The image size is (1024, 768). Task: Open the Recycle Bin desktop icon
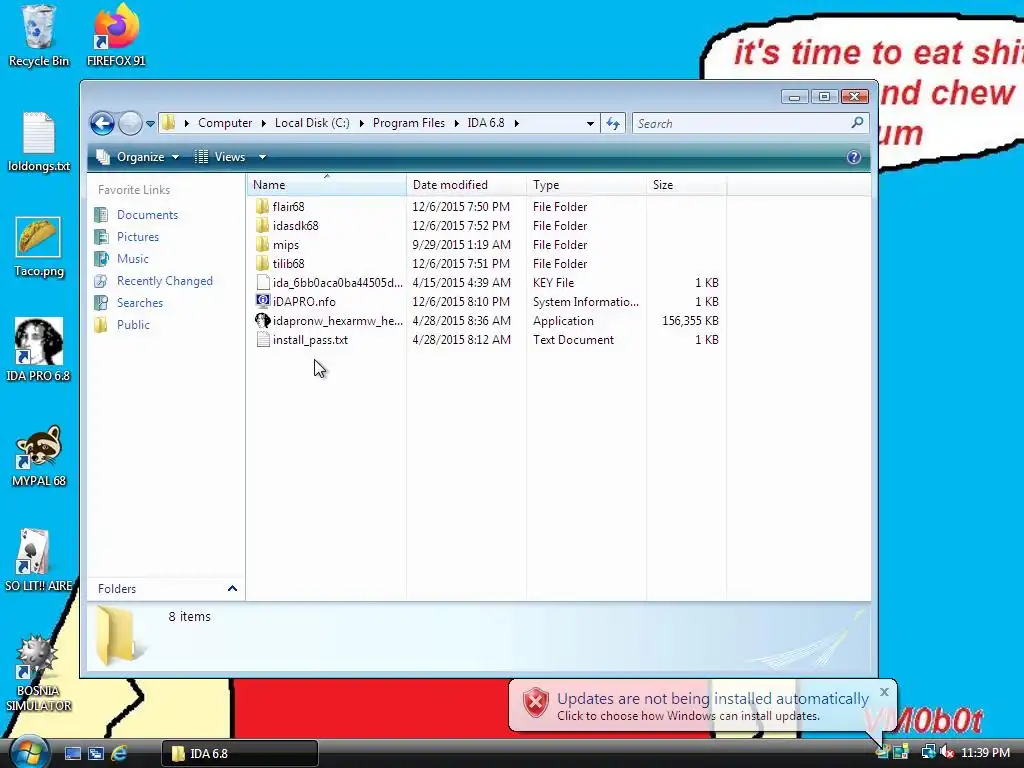(x=39, y=36)
